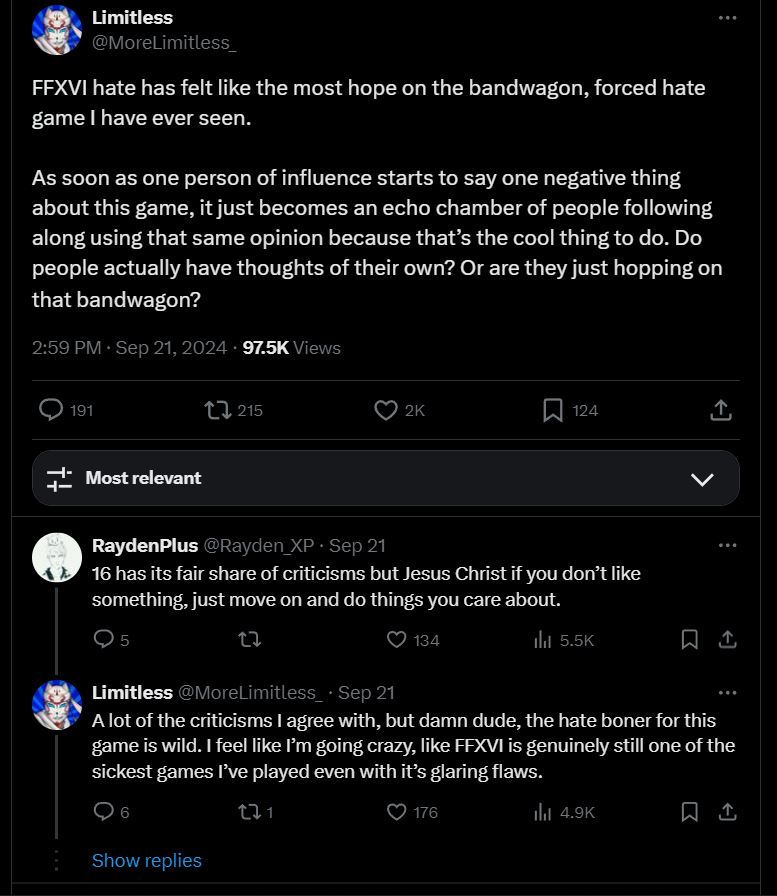Open more options on main post
Screen dimensions: 777x896
727,18
